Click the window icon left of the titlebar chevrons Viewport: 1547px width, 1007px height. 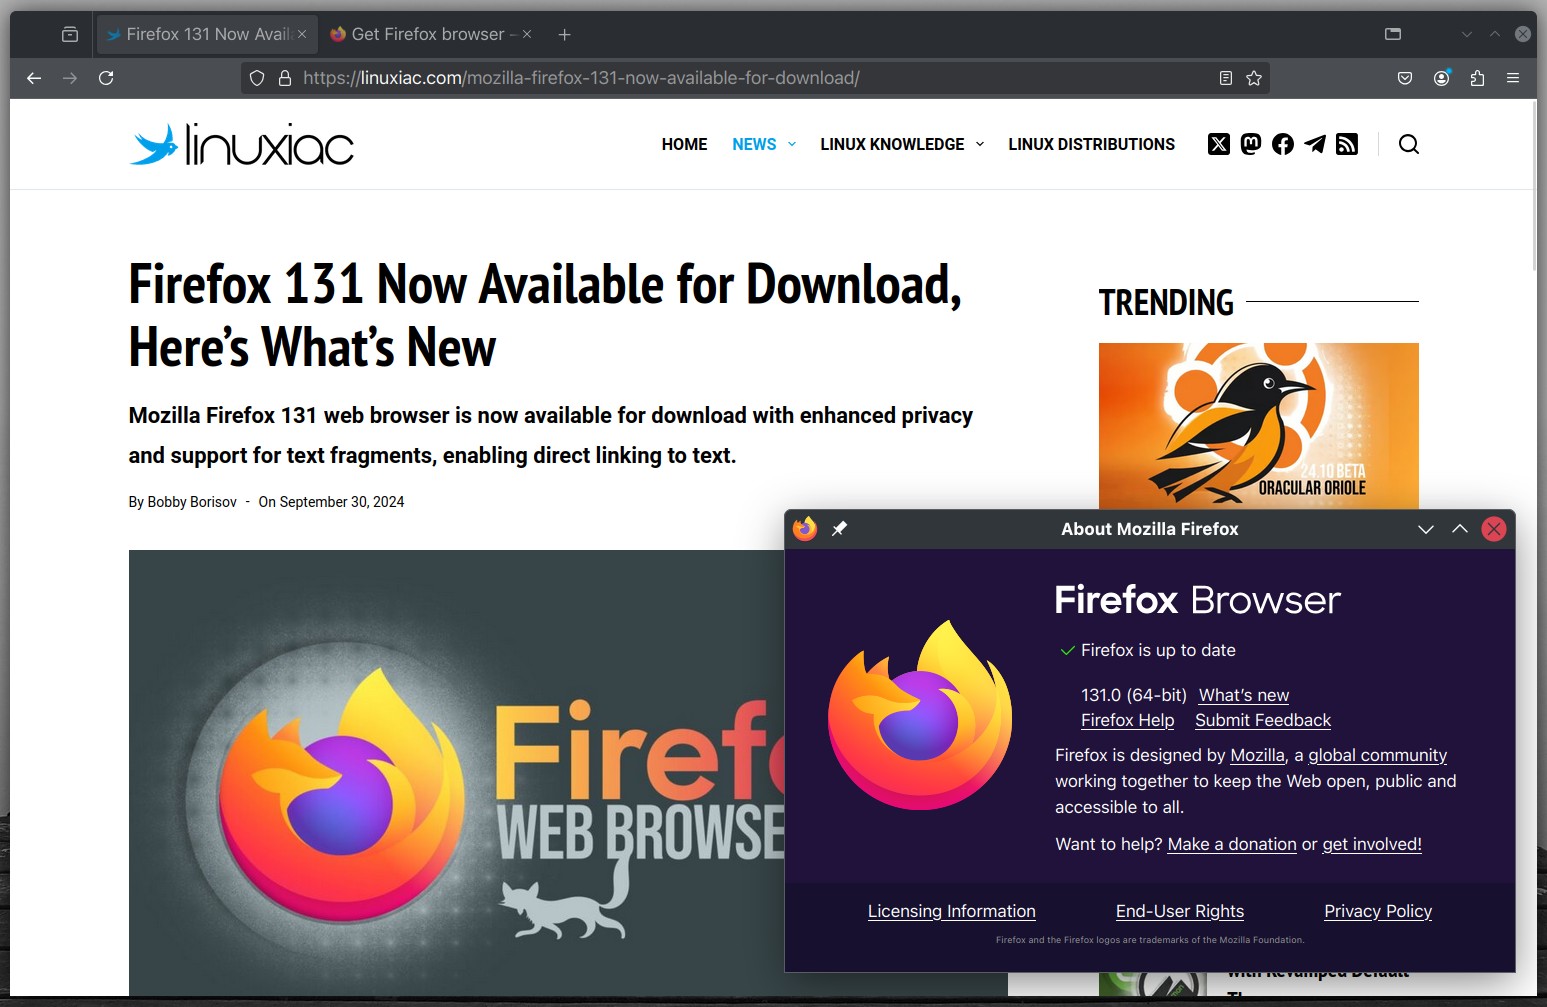pos(1393,34)
